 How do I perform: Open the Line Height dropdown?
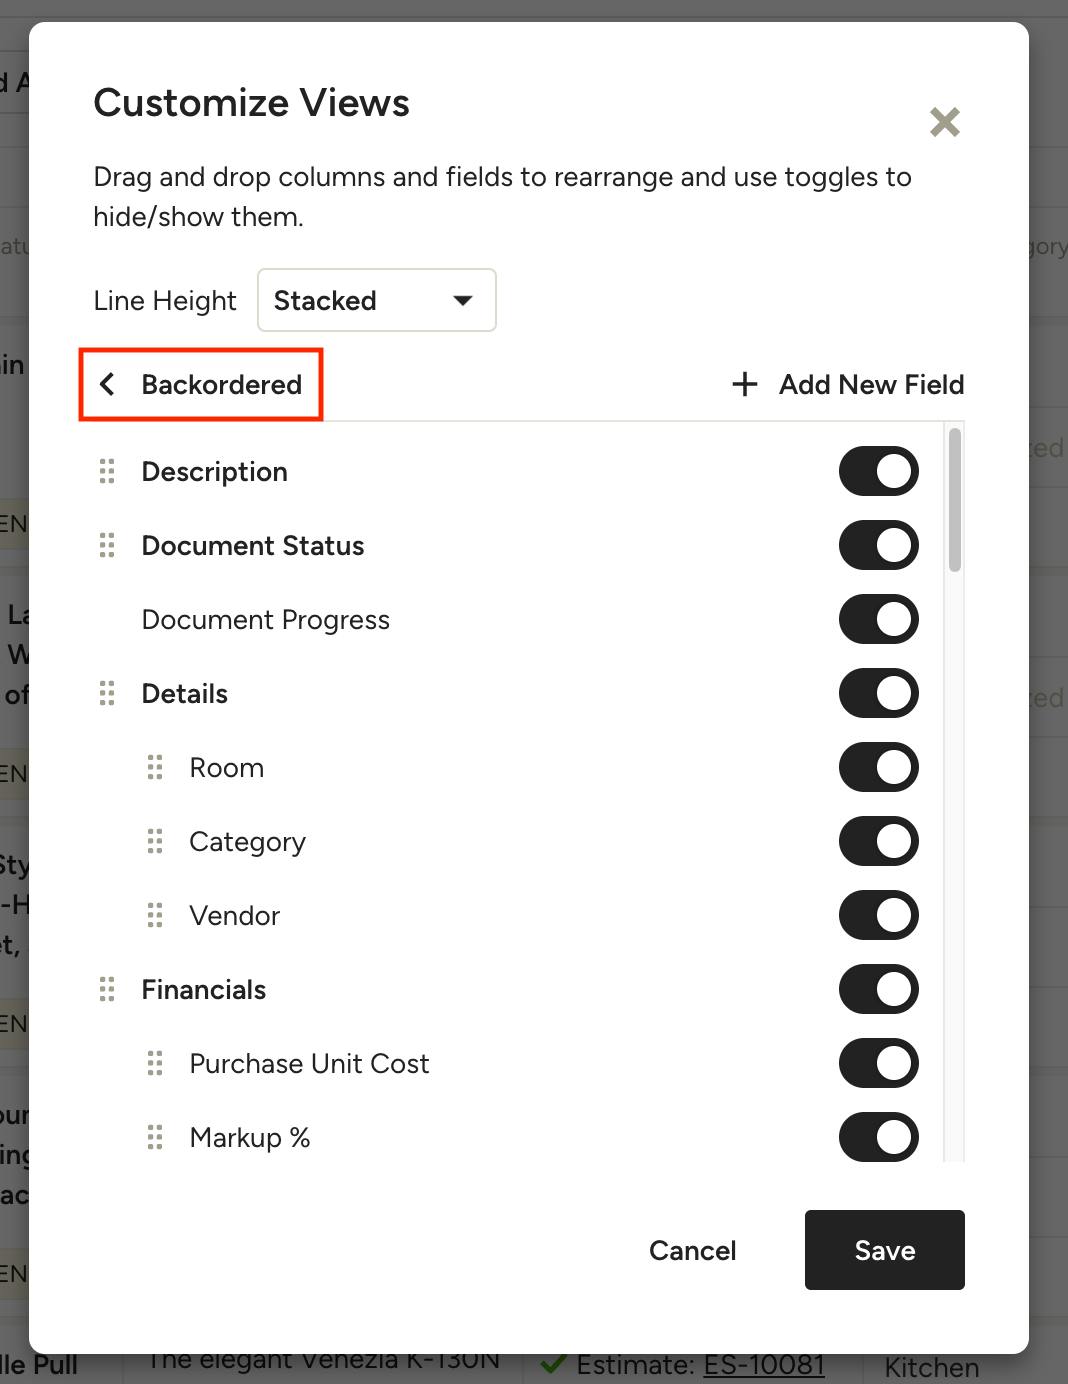[x=376, y=300]
